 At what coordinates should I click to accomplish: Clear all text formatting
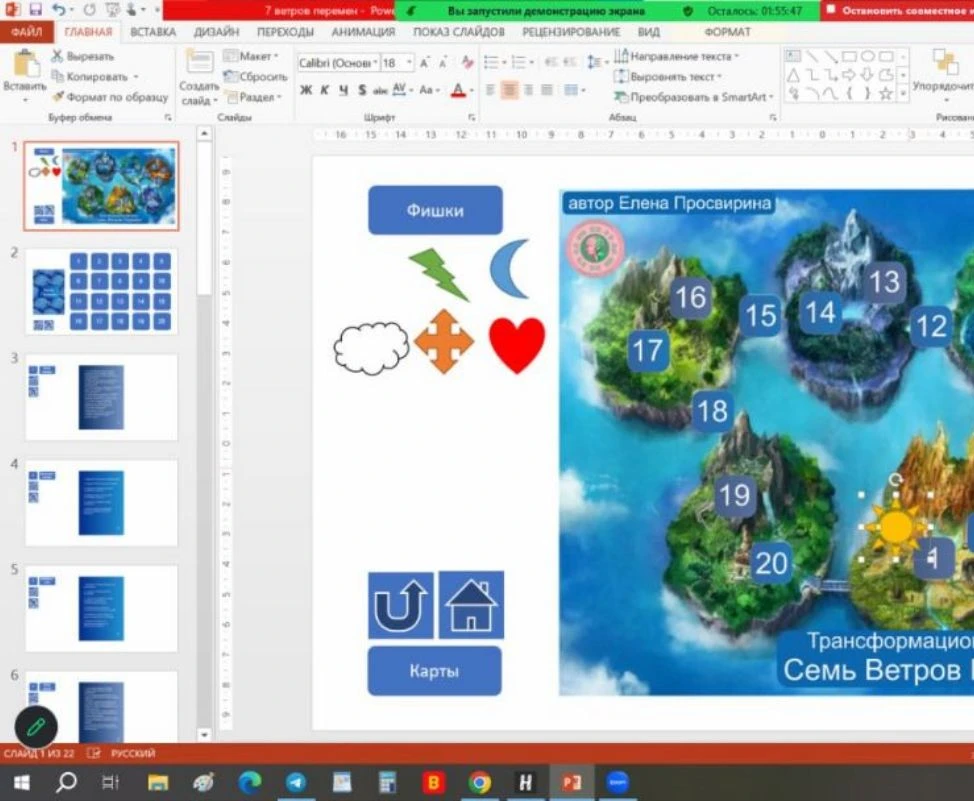coord(467,62)
